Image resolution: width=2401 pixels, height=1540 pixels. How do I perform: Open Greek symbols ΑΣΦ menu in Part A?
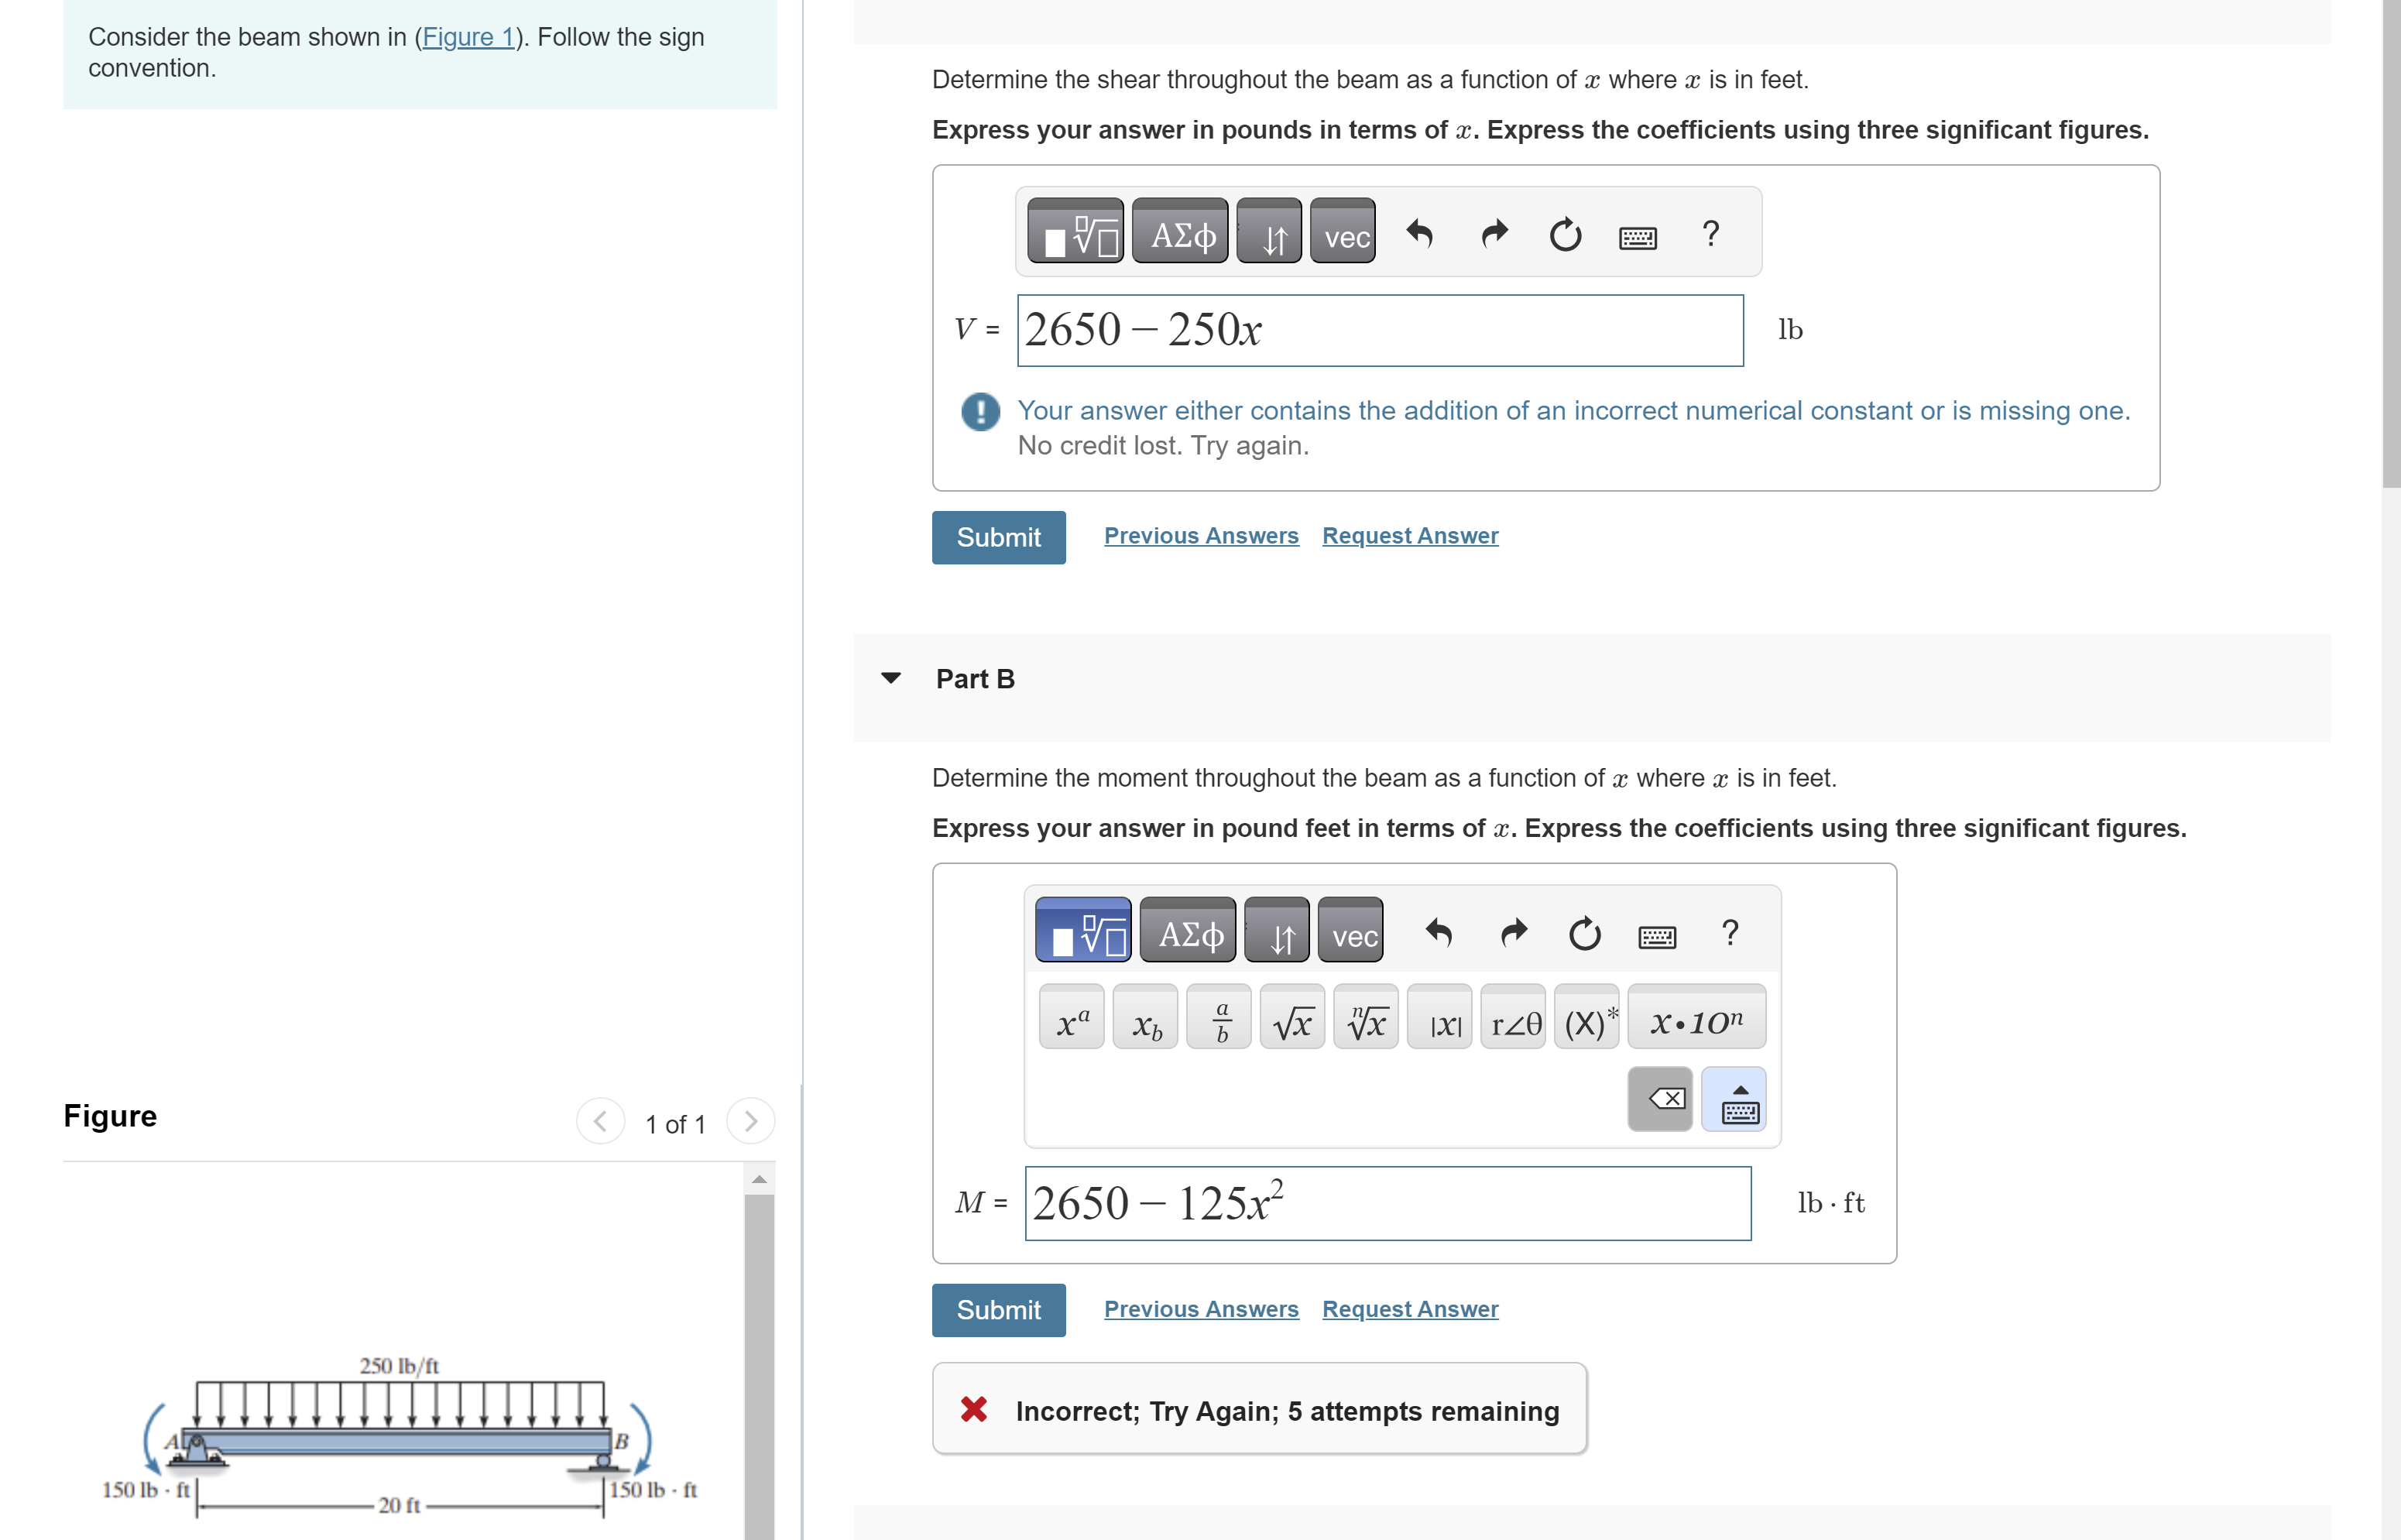pos(1181,233)
